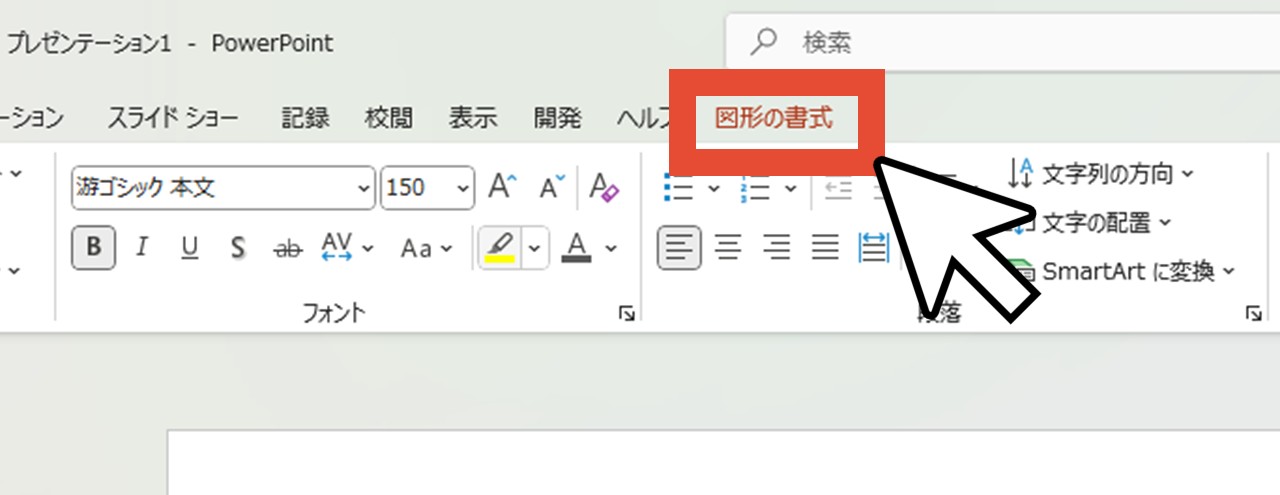Image resolution: width=1280 pixels, height=495 pixels.
Task: Apply the font color A button
Action: [x=576, y=247]
